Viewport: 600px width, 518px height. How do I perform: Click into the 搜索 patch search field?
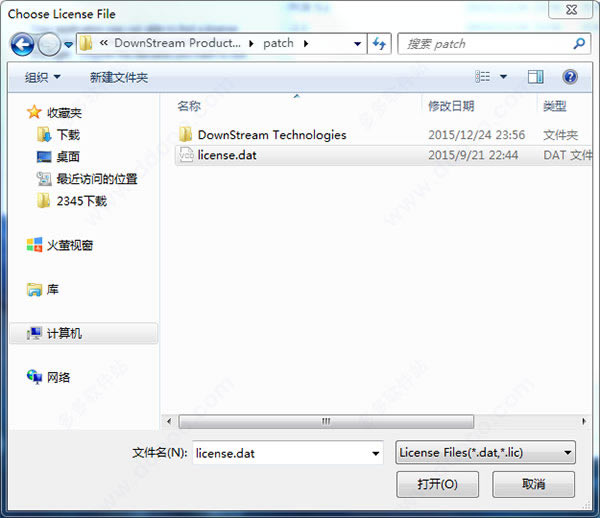click(x=486, y=44)
